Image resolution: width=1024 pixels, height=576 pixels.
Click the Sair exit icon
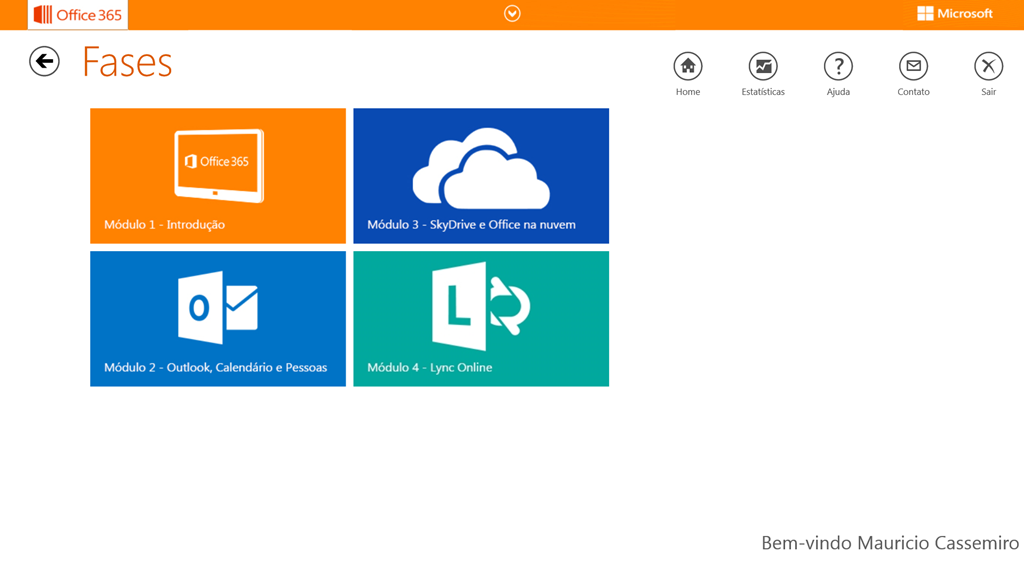988,66
